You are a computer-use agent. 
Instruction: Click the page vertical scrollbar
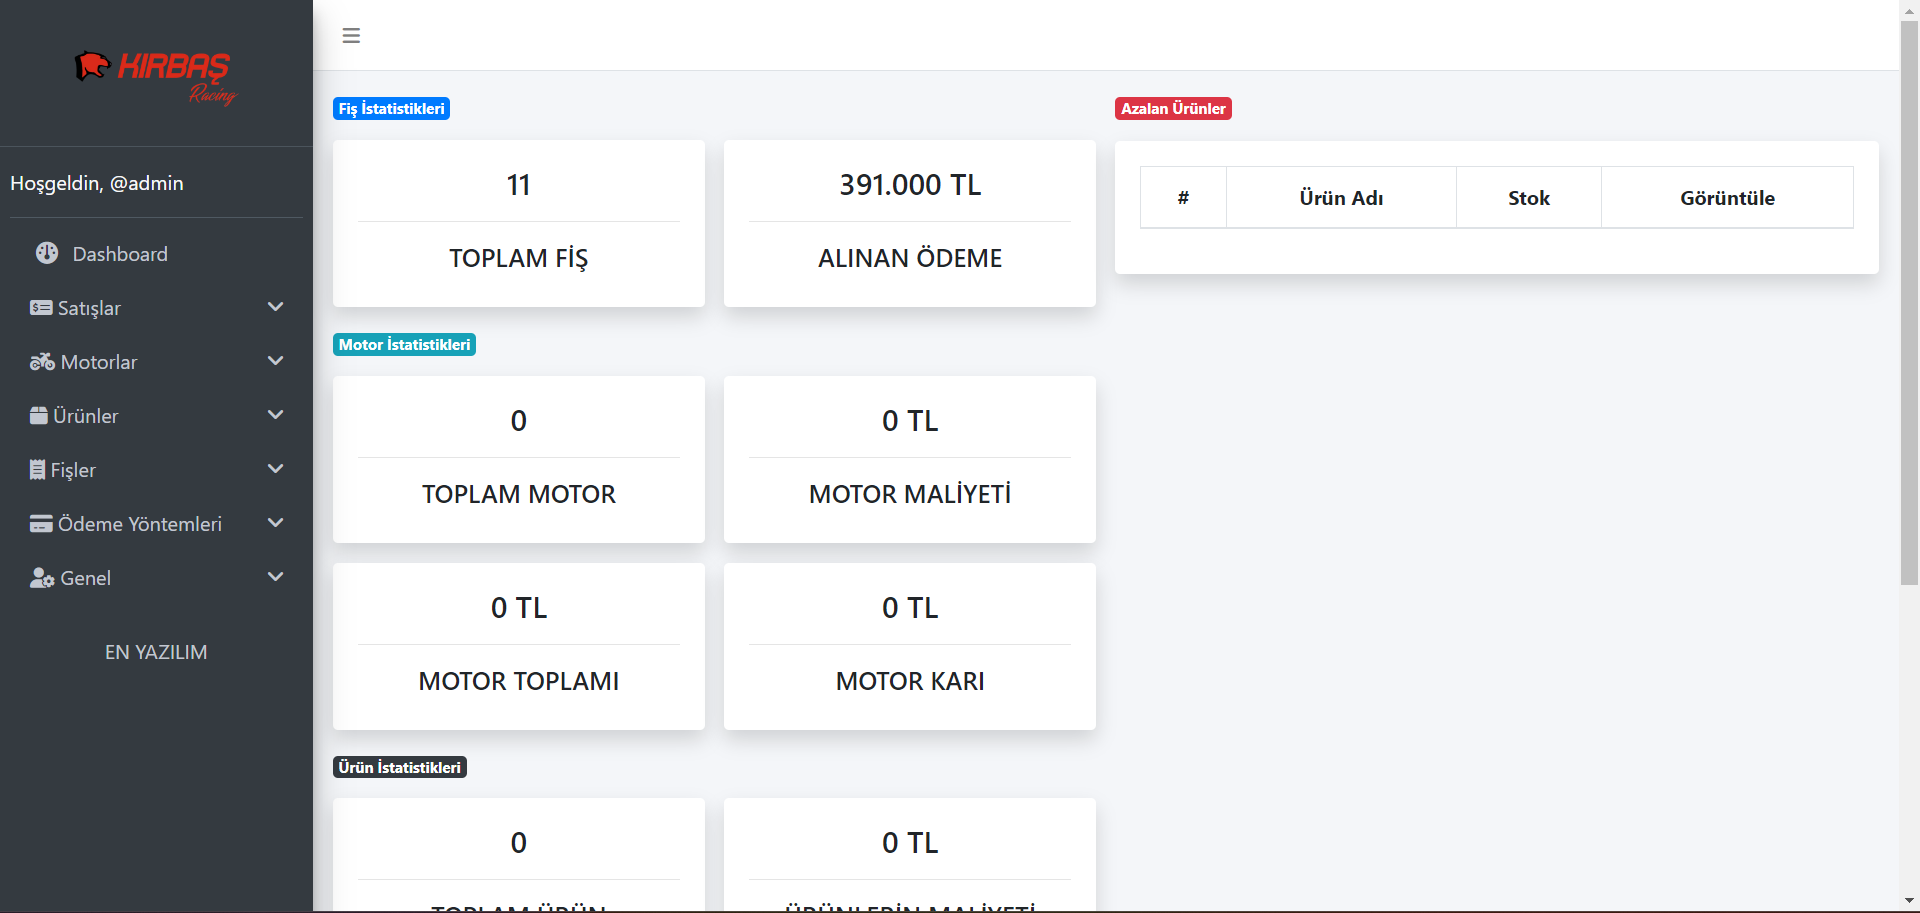[1909, 300]
